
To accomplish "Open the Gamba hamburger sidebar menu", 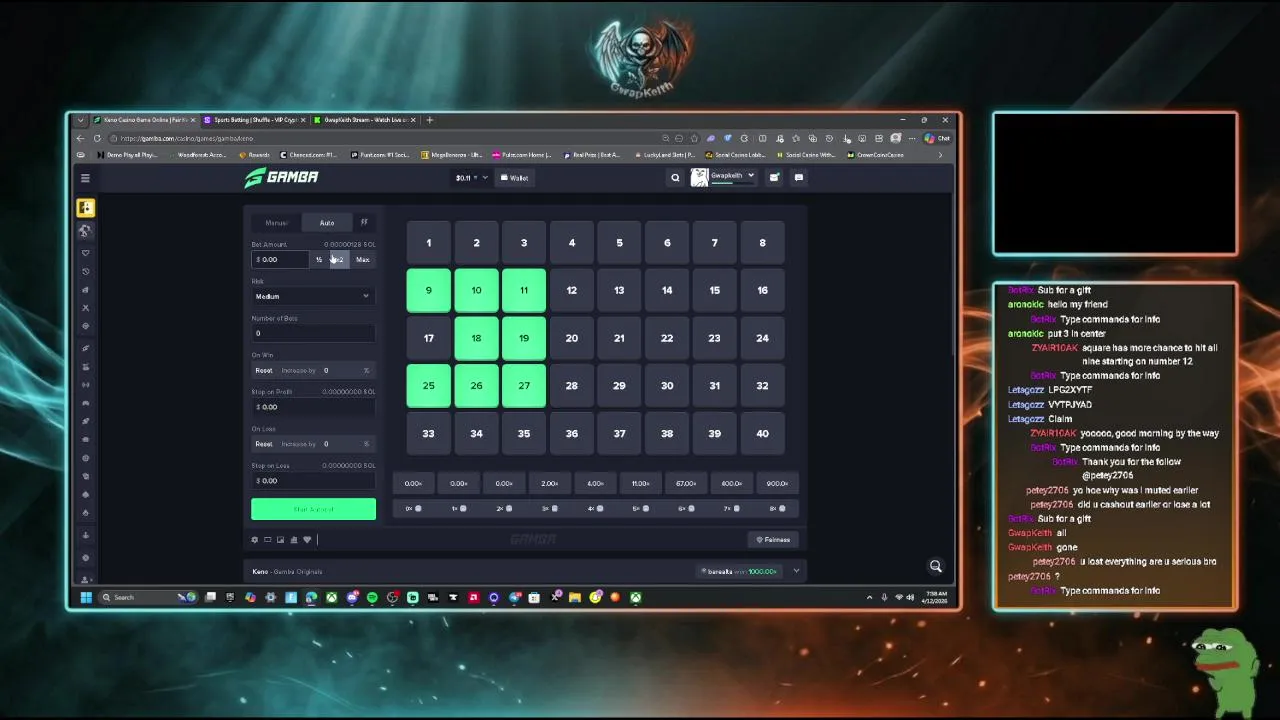I will [85, 178].
